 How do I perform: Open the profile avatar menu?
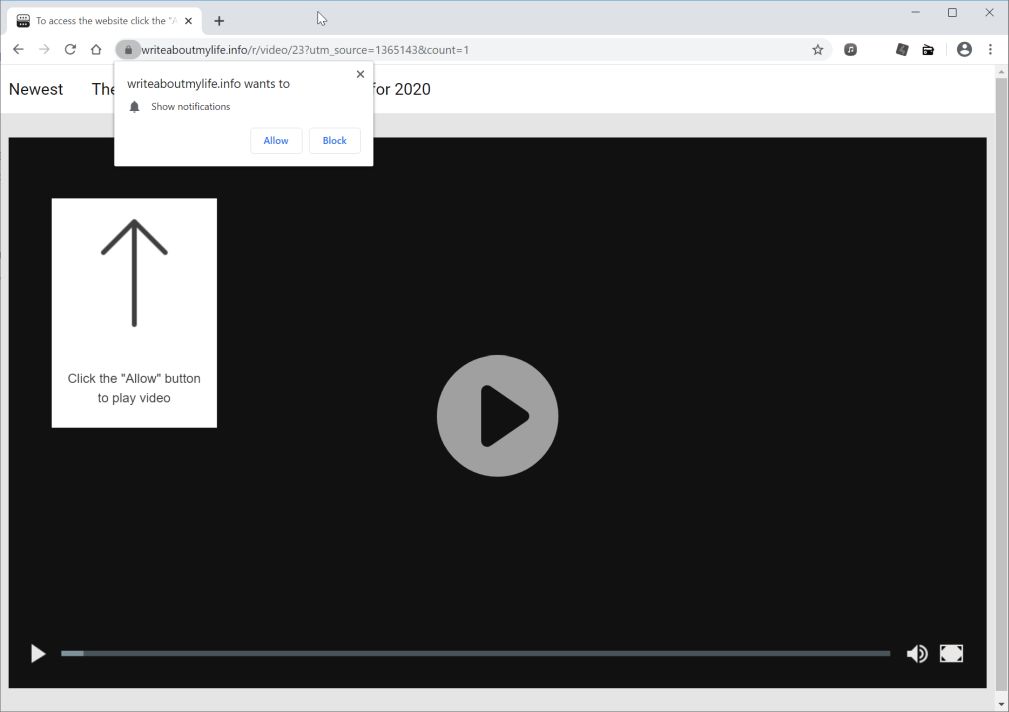coord(964,50)
